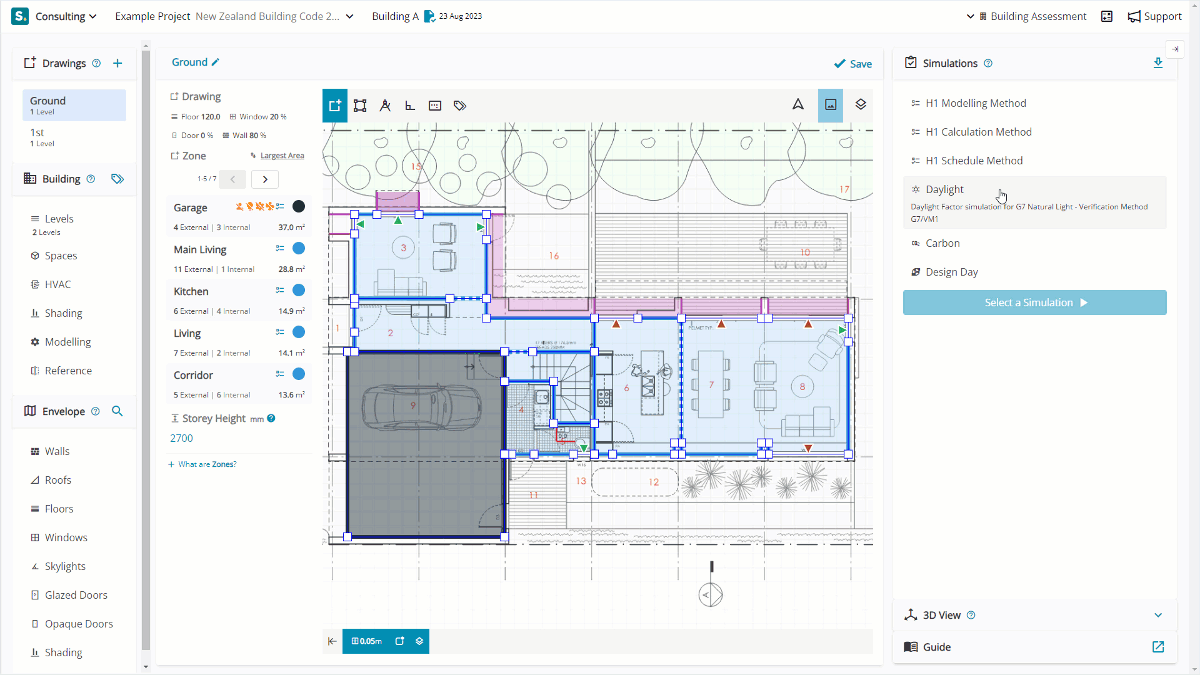Viewport: 1200px width, 675px height.
Task: Select the Design Day simulation
Action: [x=952, y=272]
